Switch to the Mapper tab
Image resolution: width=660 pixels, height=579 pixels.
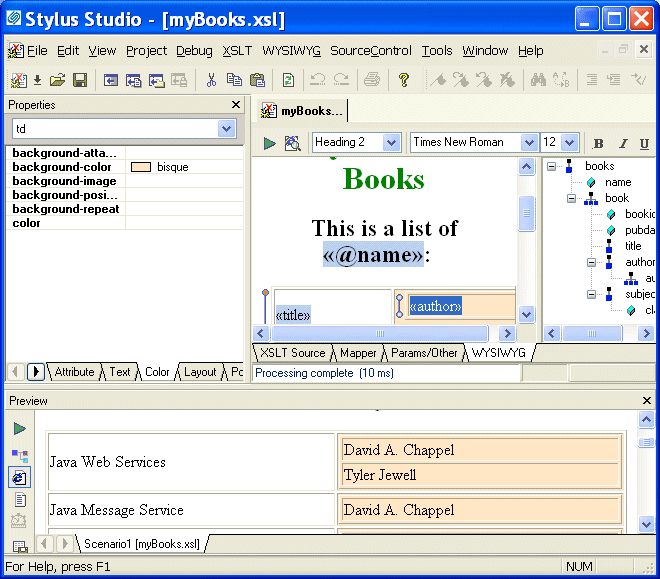point(358,353)
